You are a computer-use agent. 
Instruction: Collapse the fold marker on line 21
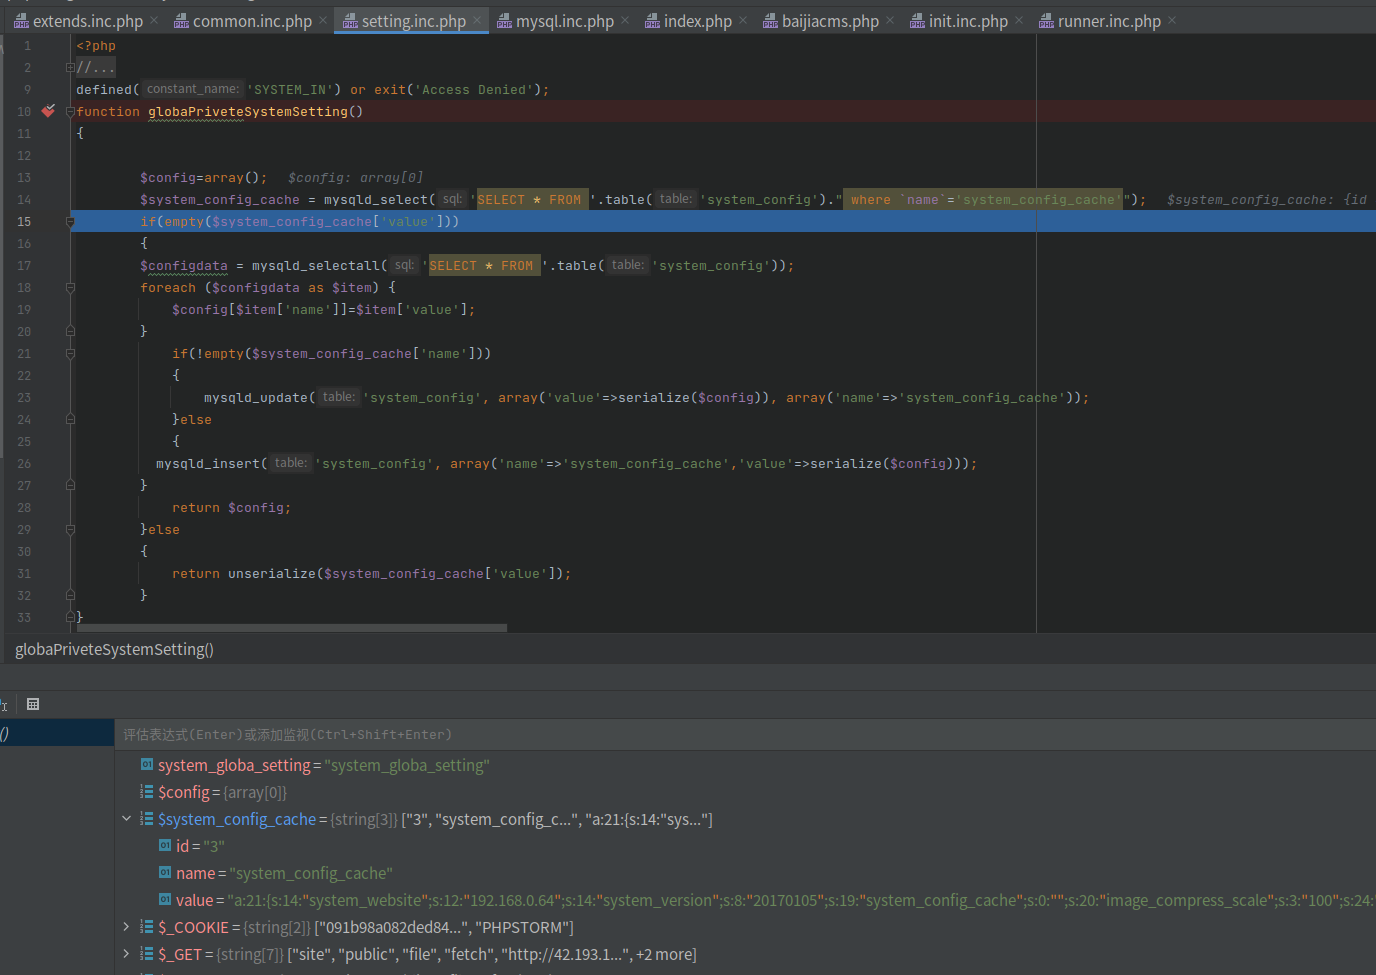click(70, 353)
